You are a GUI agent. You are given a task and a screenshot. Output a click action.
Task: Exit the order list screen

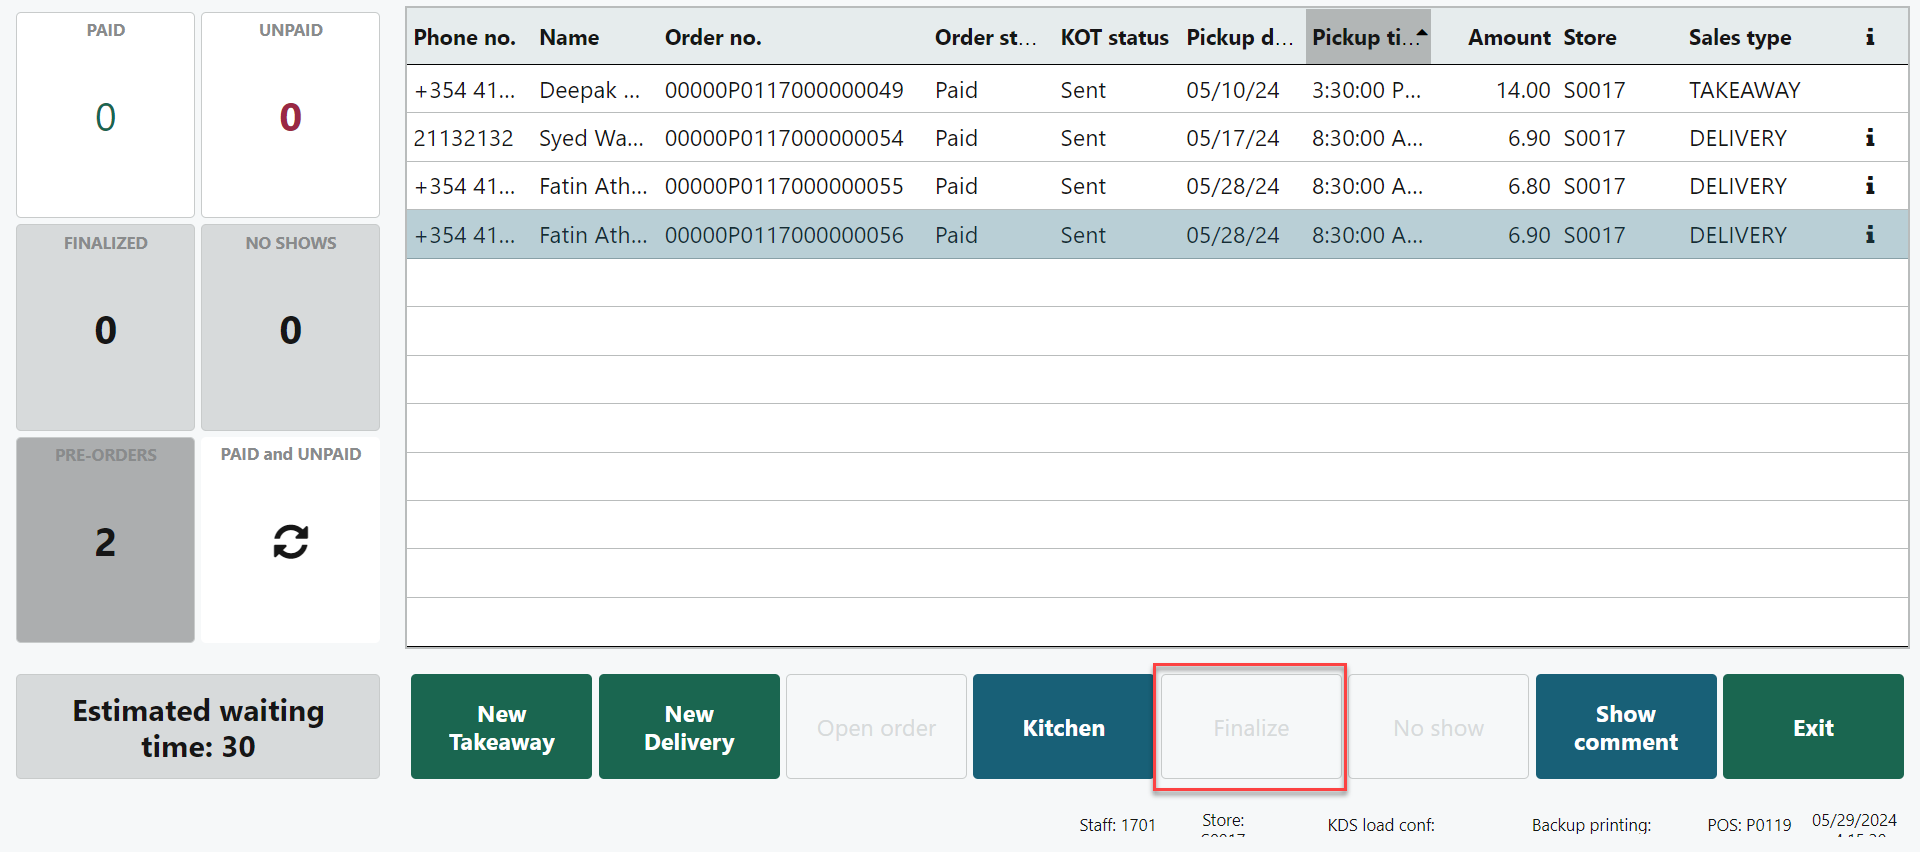[1812, 727]
